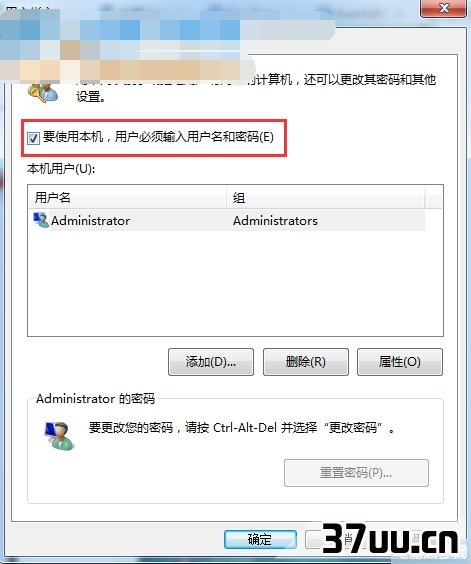Click the 删除(R) delete button

306,362
